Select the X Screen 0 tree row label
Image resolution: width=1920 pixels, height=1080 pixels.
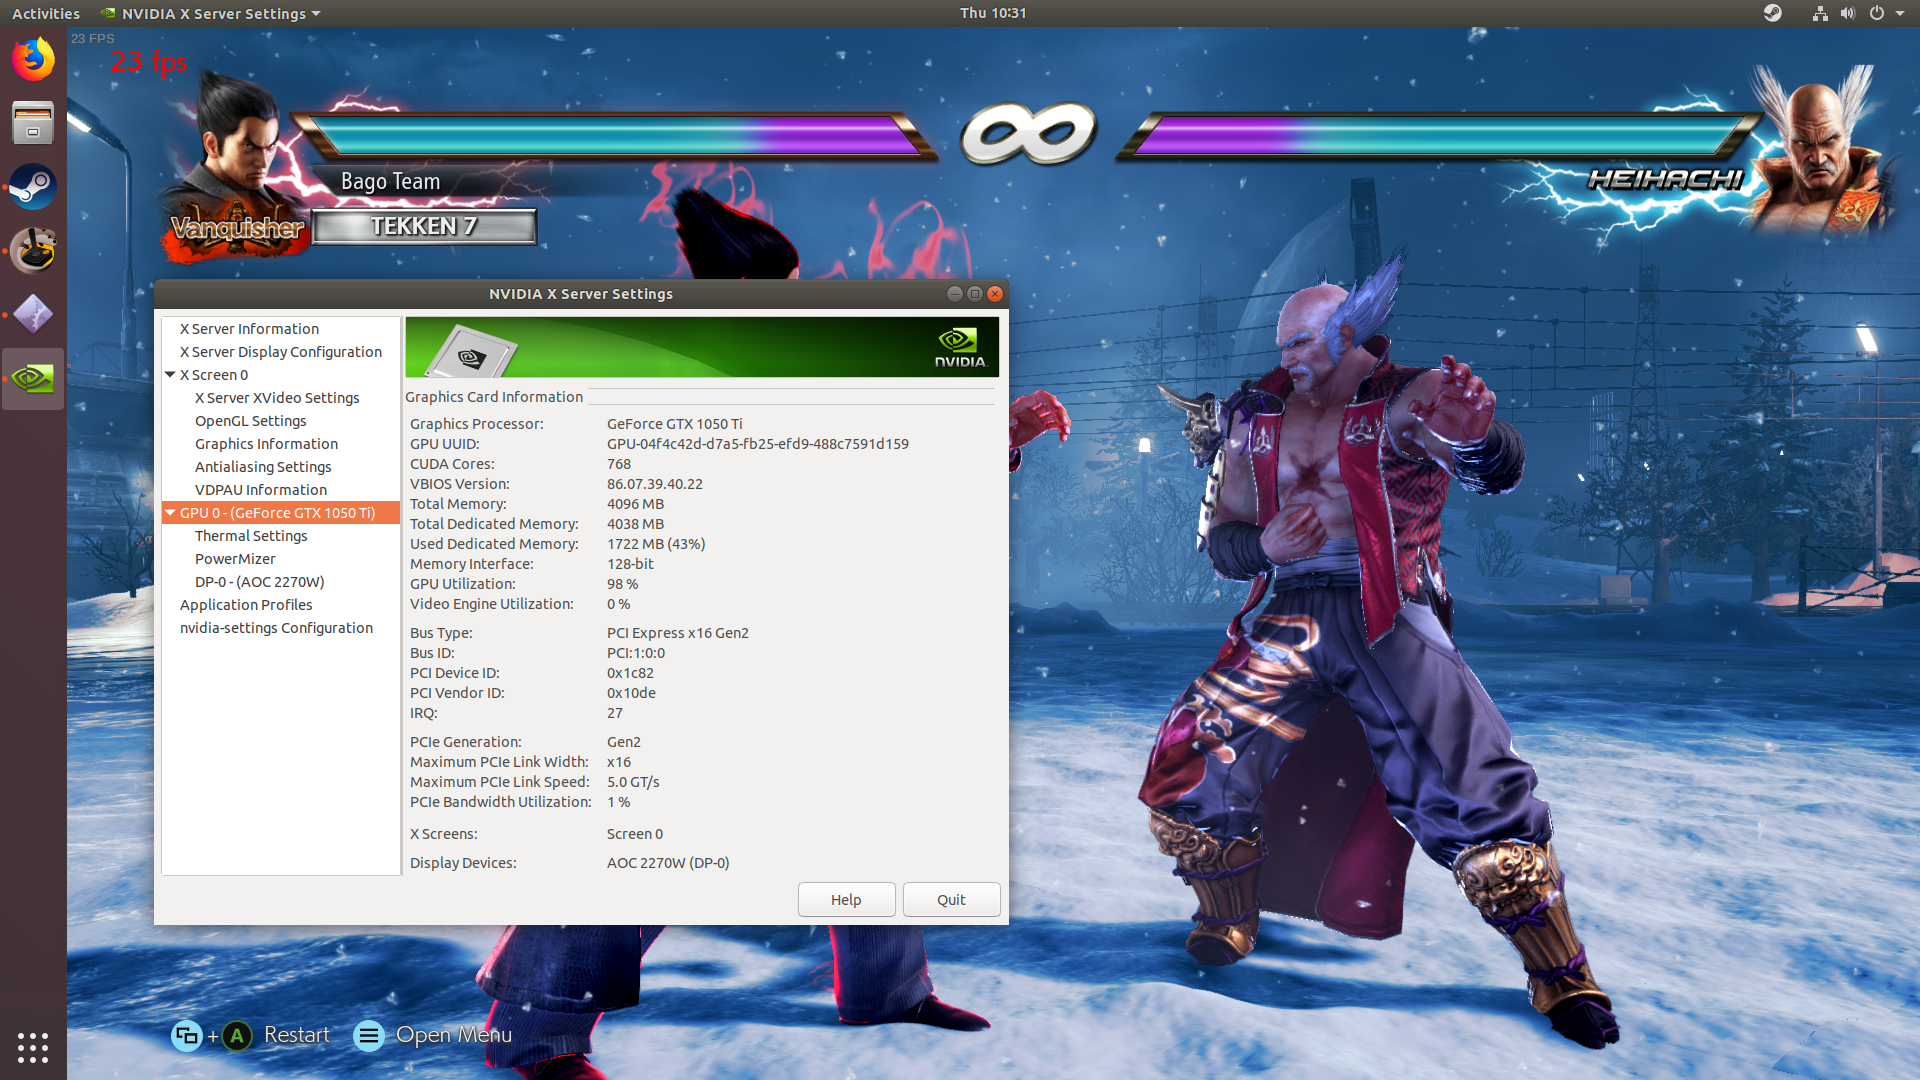click(x=214, y=375)
